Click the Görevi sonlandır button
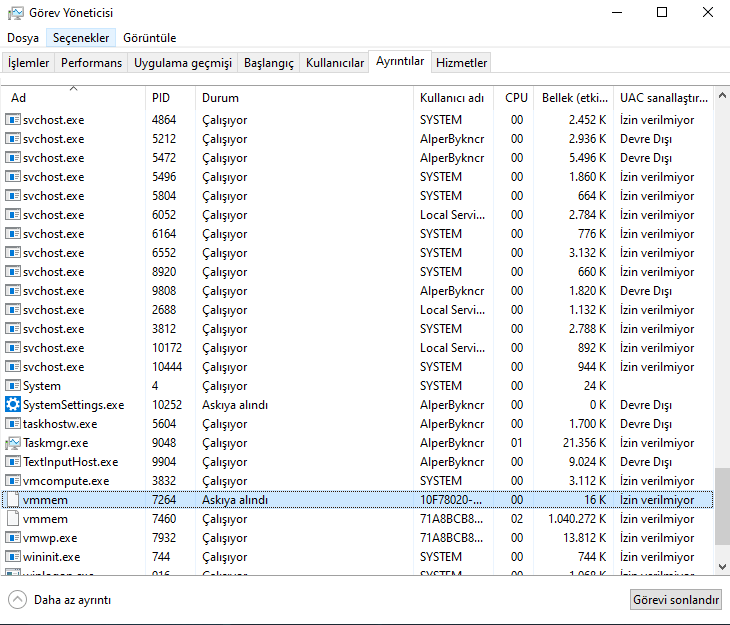Viewport: 730px width, 625px height. (676, 599)
